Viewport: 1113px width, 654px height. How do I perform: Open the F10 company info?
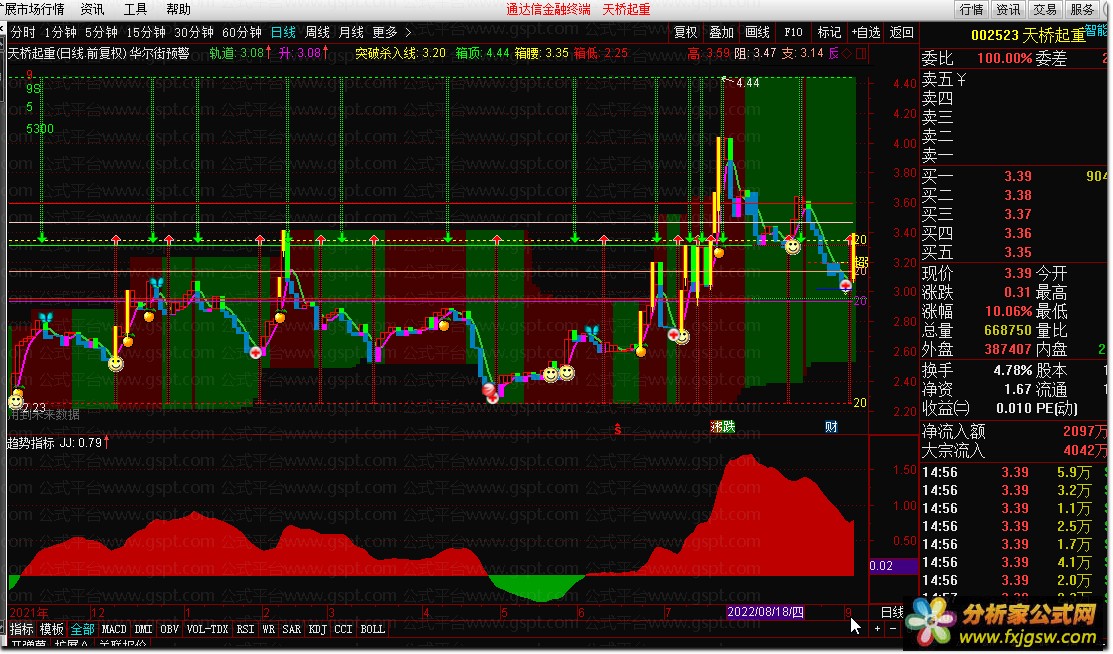(x=794, y=33)
